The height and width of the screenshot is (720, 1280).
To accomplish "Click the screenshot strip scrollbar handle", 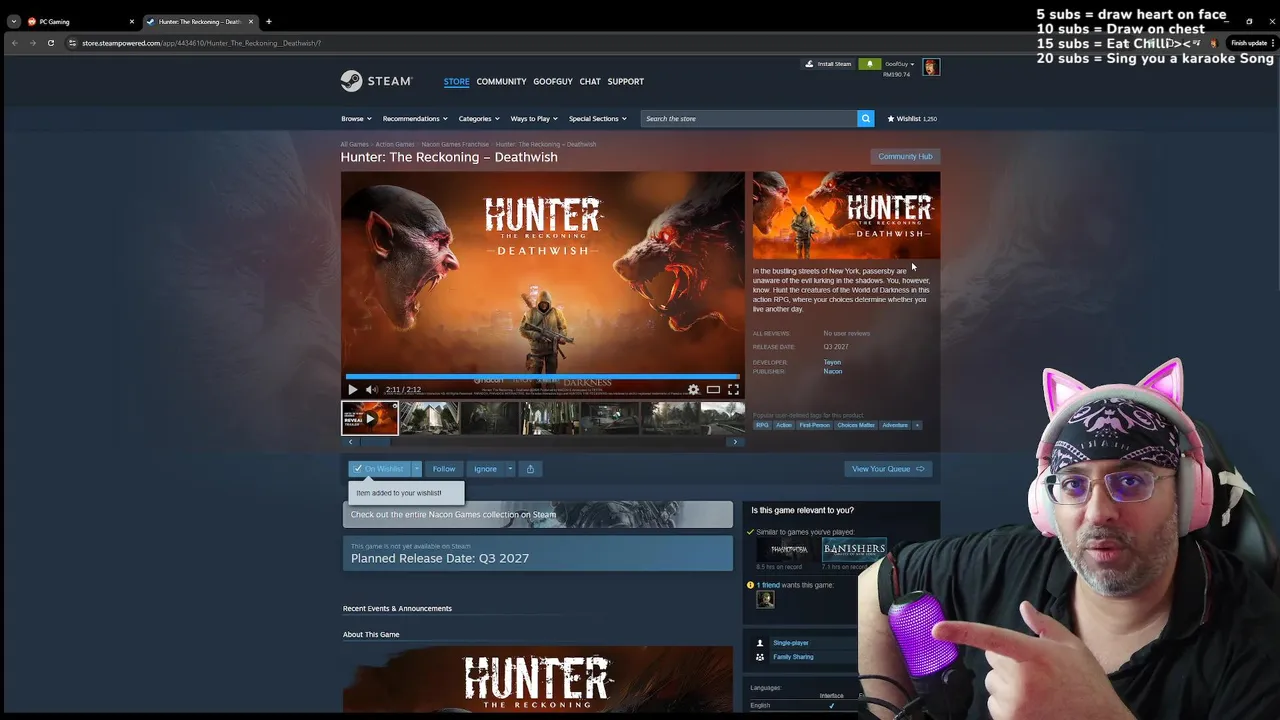I will point(377,441).
